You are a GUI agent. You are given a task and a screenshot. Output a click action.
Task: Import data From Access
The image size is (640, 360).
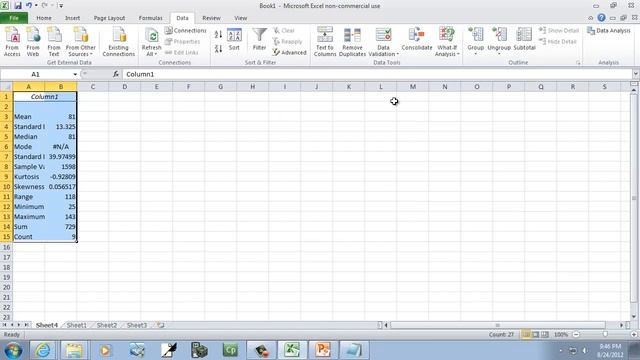pos(12,42)
